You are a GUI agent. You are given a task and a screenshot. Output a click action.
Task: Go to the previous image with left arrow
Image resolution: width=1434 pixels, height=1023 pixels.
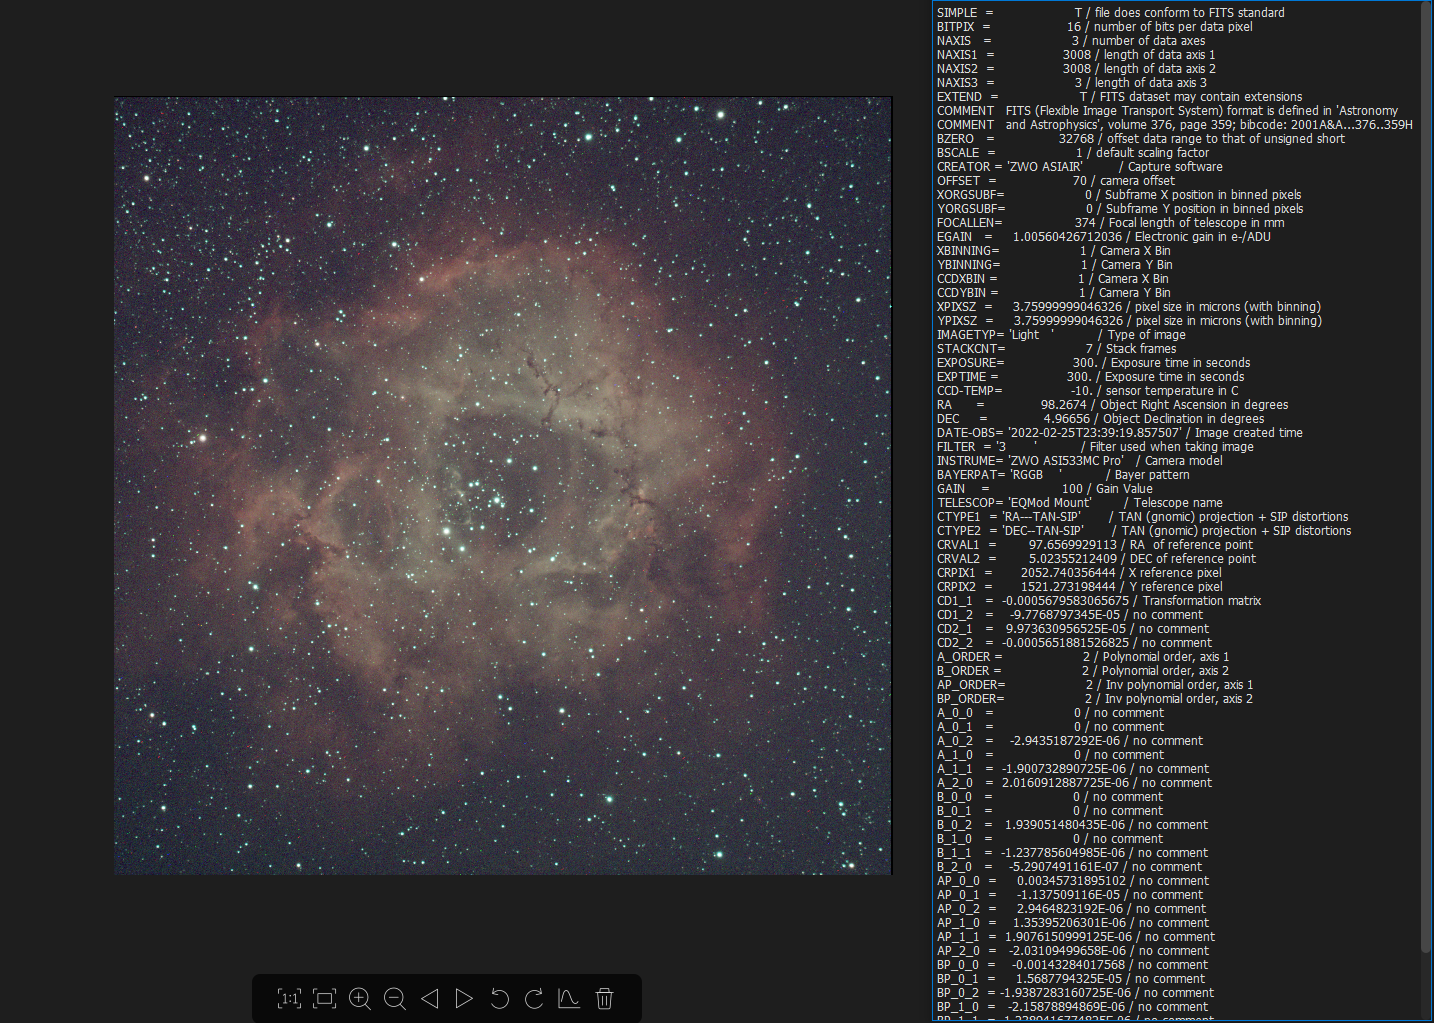pyautogui.click(x=430, y=998)
